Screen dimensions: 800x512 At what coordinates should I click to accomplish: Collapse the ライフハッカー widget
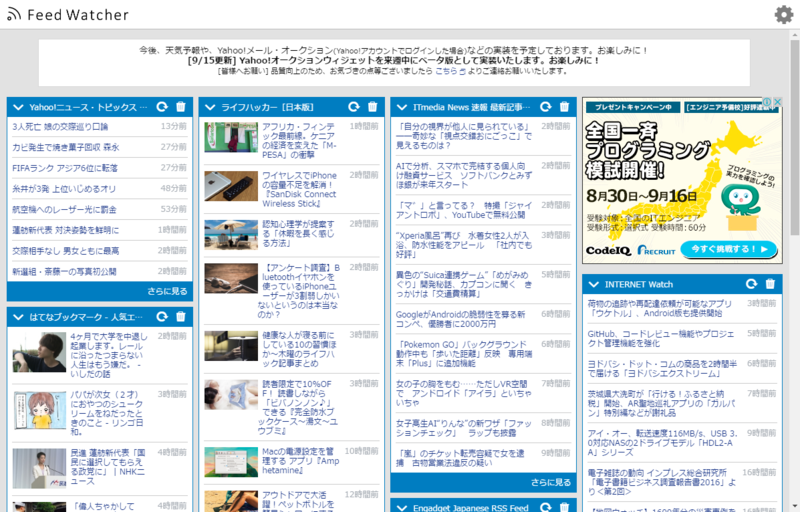coord(210,107)
